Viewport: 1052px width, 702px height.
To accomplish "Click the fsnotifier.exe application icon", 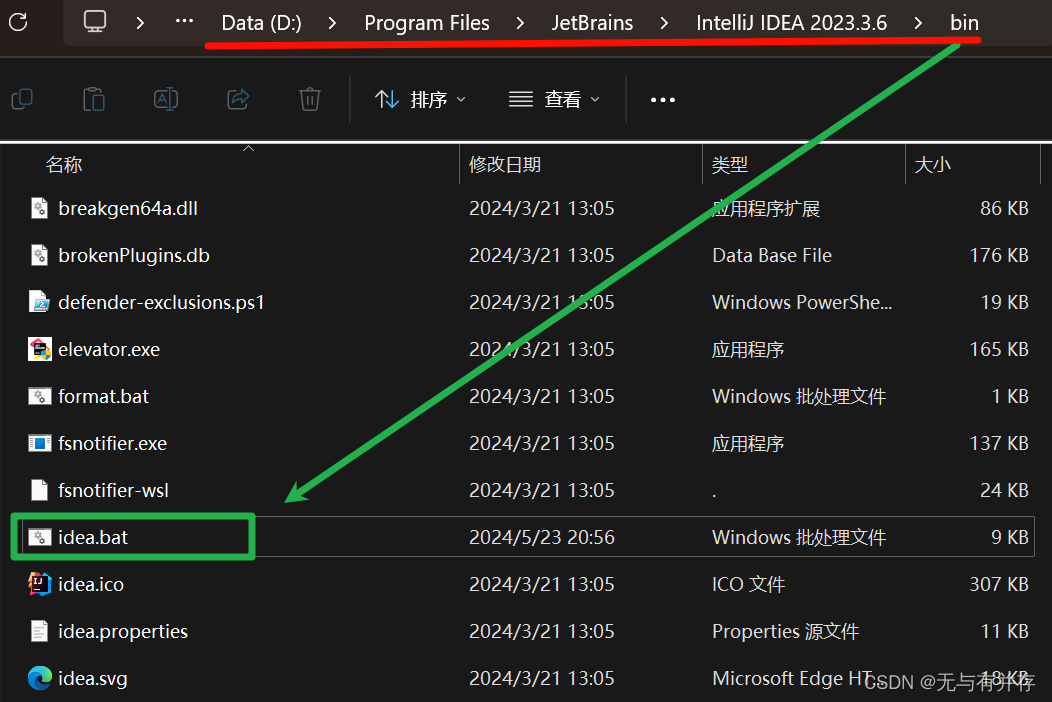I will tap(40, 443).
